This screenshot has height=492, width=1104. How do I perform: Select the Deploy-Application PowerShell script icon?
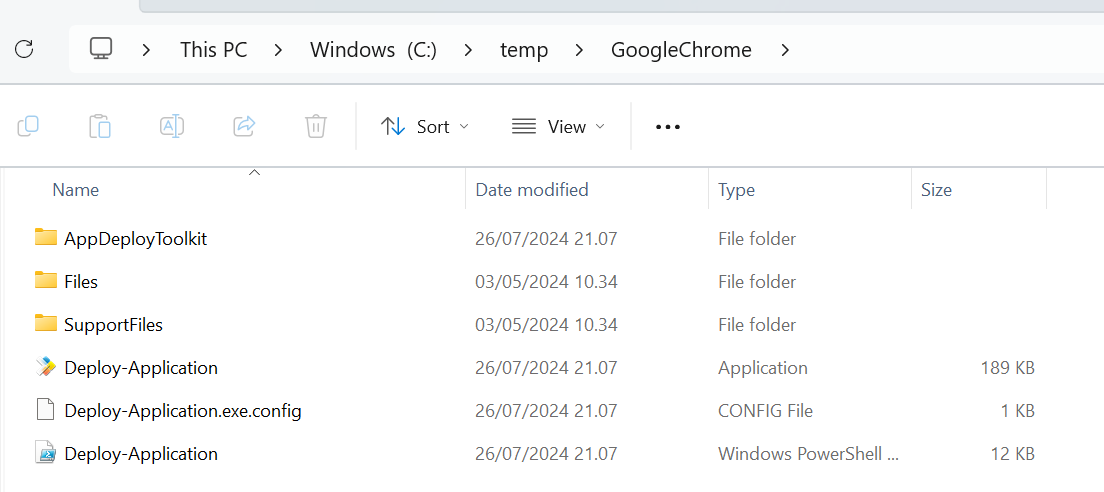point(46,453)
